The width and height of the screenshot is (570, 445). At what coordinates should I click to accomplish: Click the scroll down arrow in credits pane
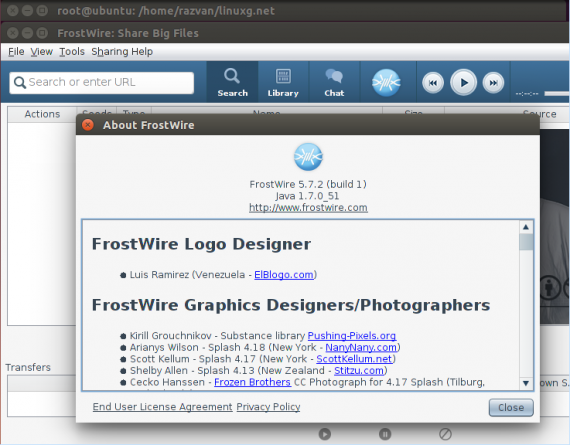(526, 383)
